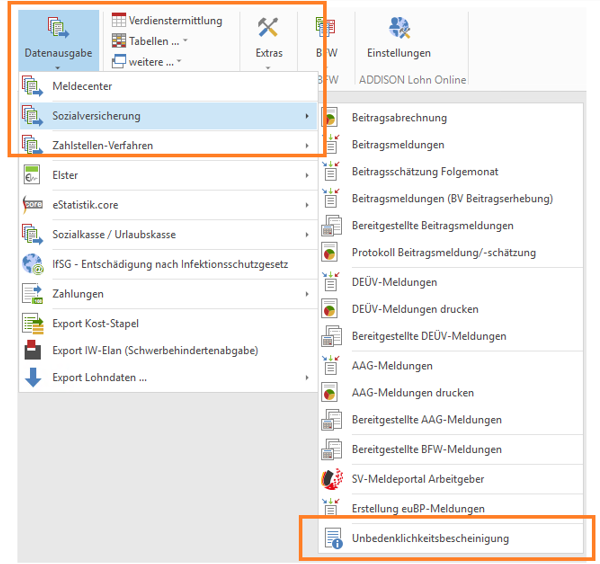The width and height of the screenshot is (600, 564).
Task: Click Protokoll Beitragsmeldung/-schätzung icon
Action: (330, 252)
